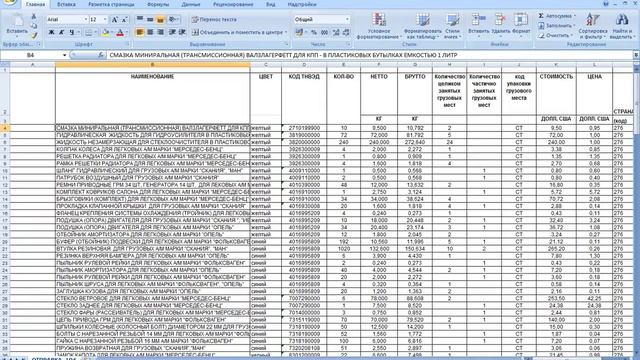Viewport: 640px width, 360px height.
Task: Click the accounting number format icon
Action: (300, 32)
